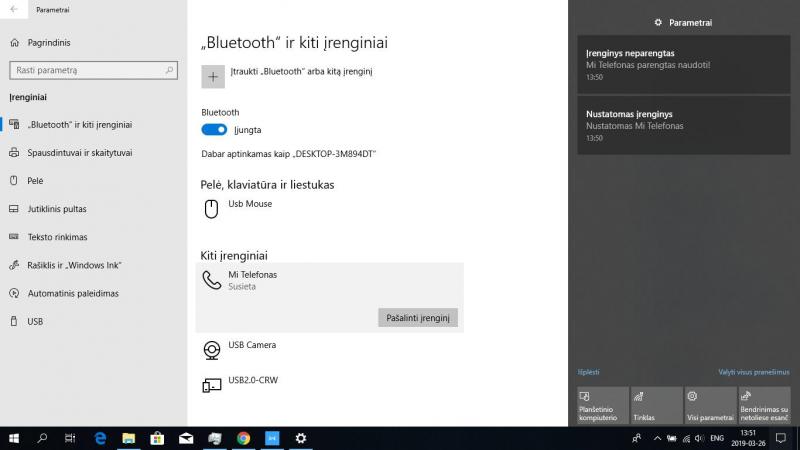
Task: Open Pagrindinis home icon
Action: [x=14, y=43]
